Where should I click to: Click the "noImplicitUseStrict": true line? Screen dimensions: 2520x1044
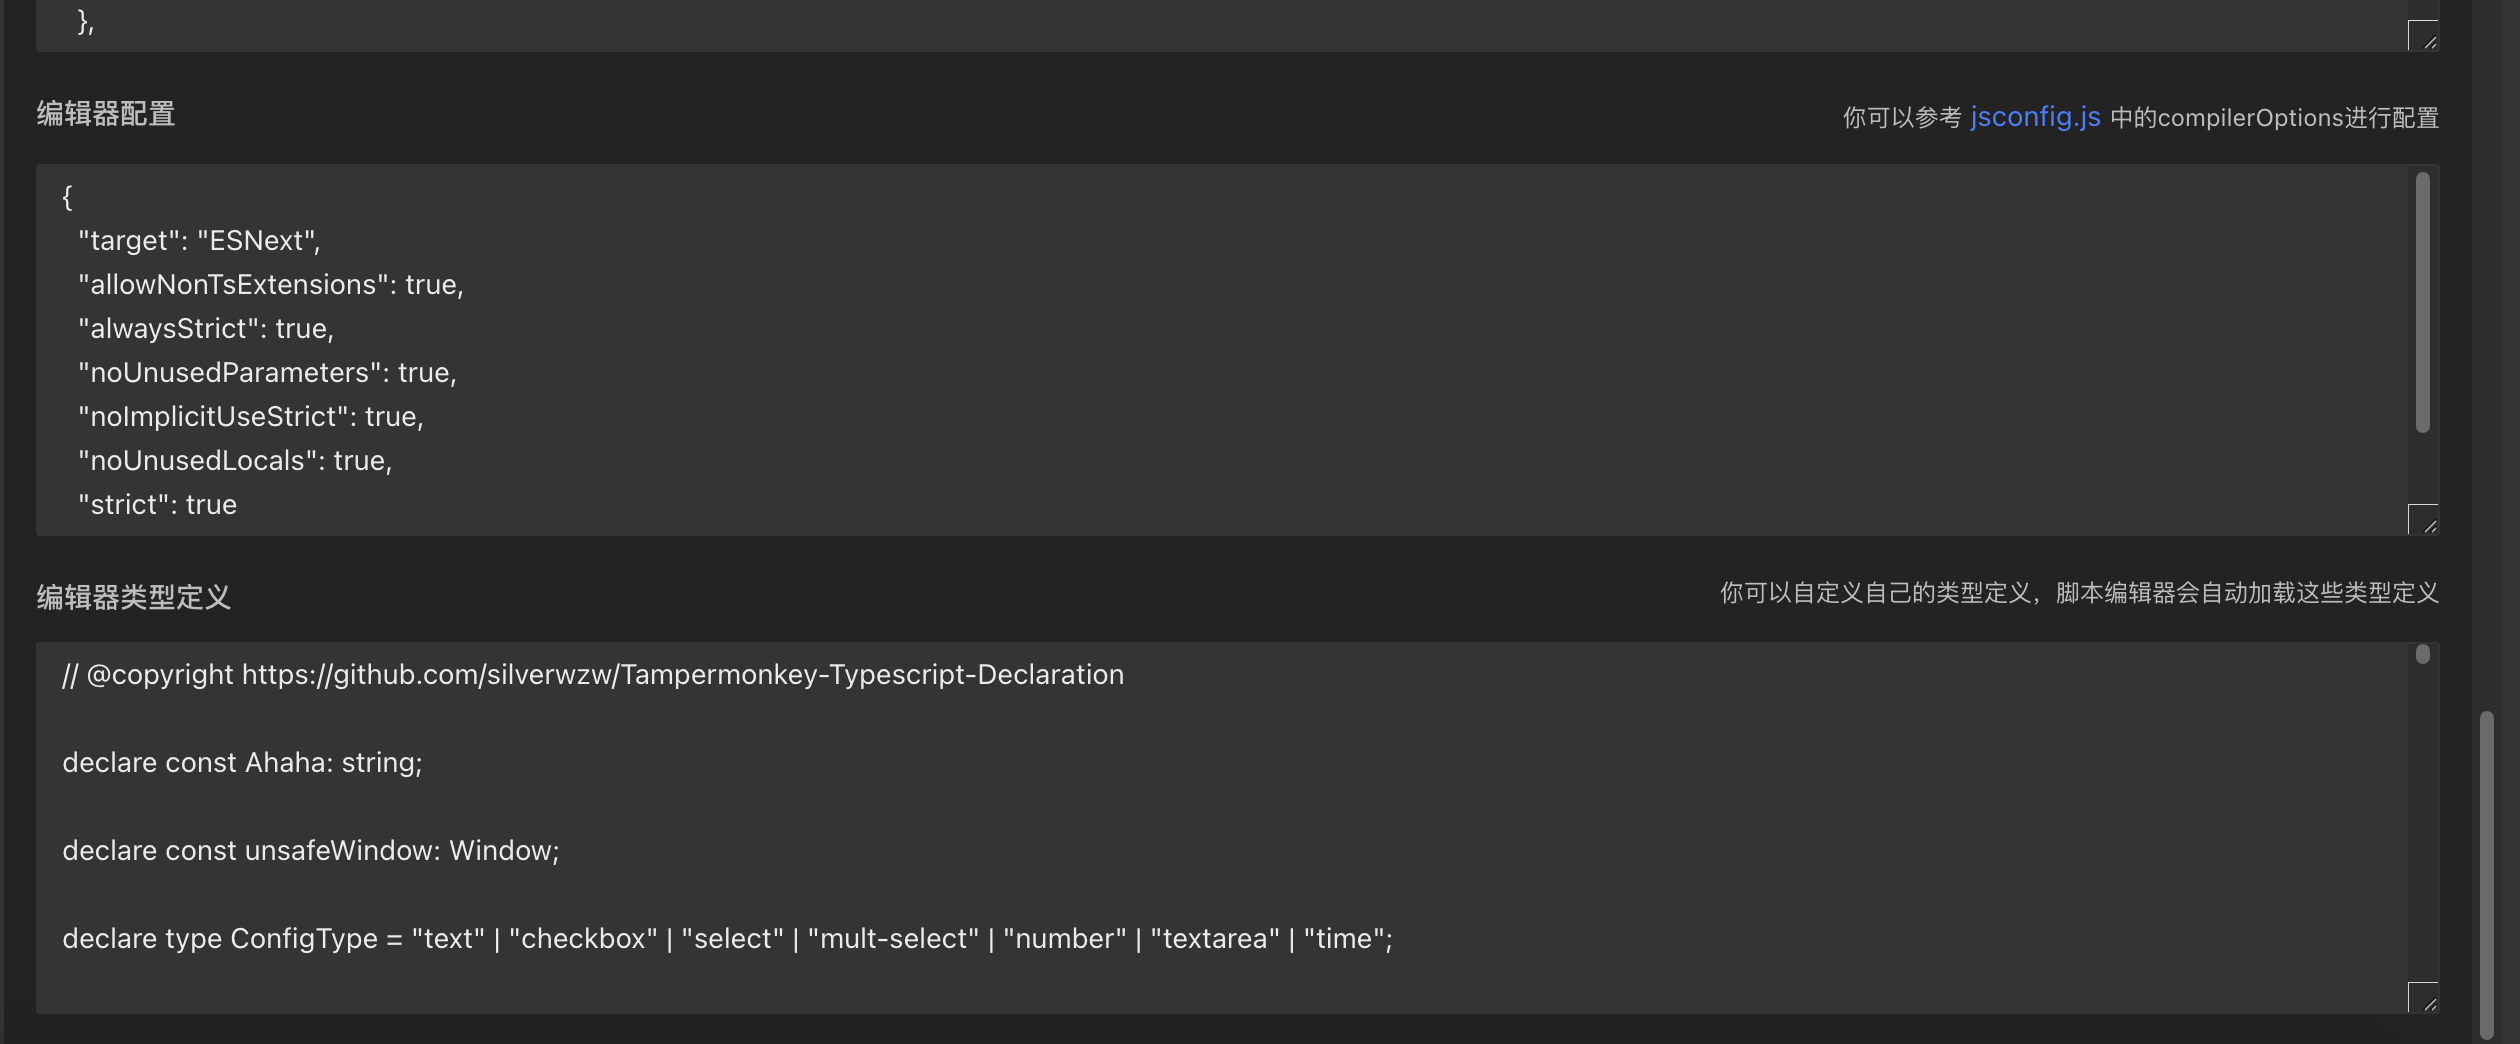point(251,417)
